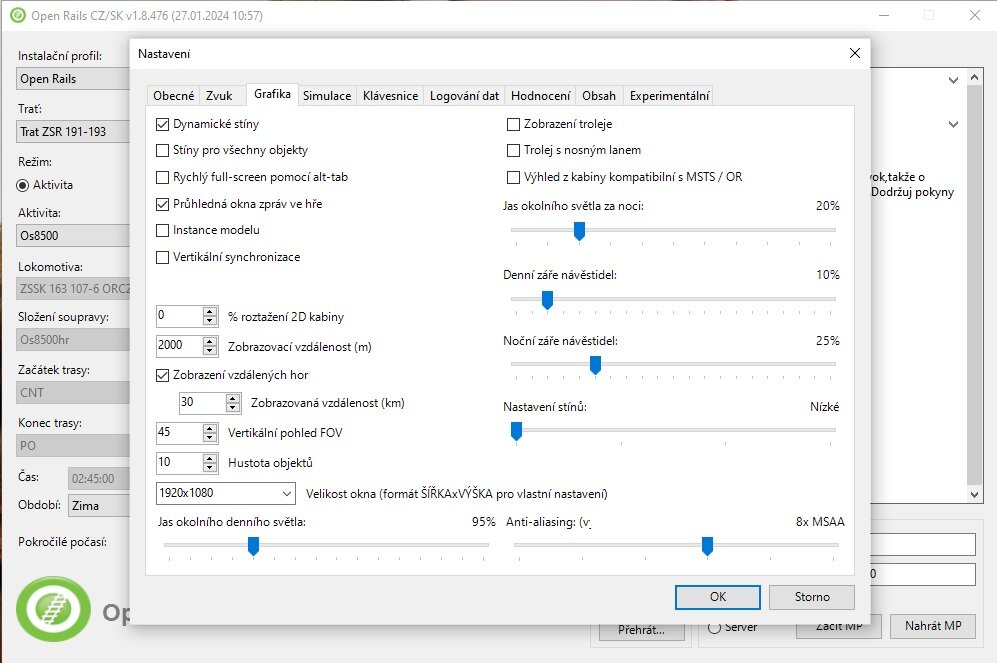Click Přehrát button in main window
997x663 pixels.
point(641,630)
